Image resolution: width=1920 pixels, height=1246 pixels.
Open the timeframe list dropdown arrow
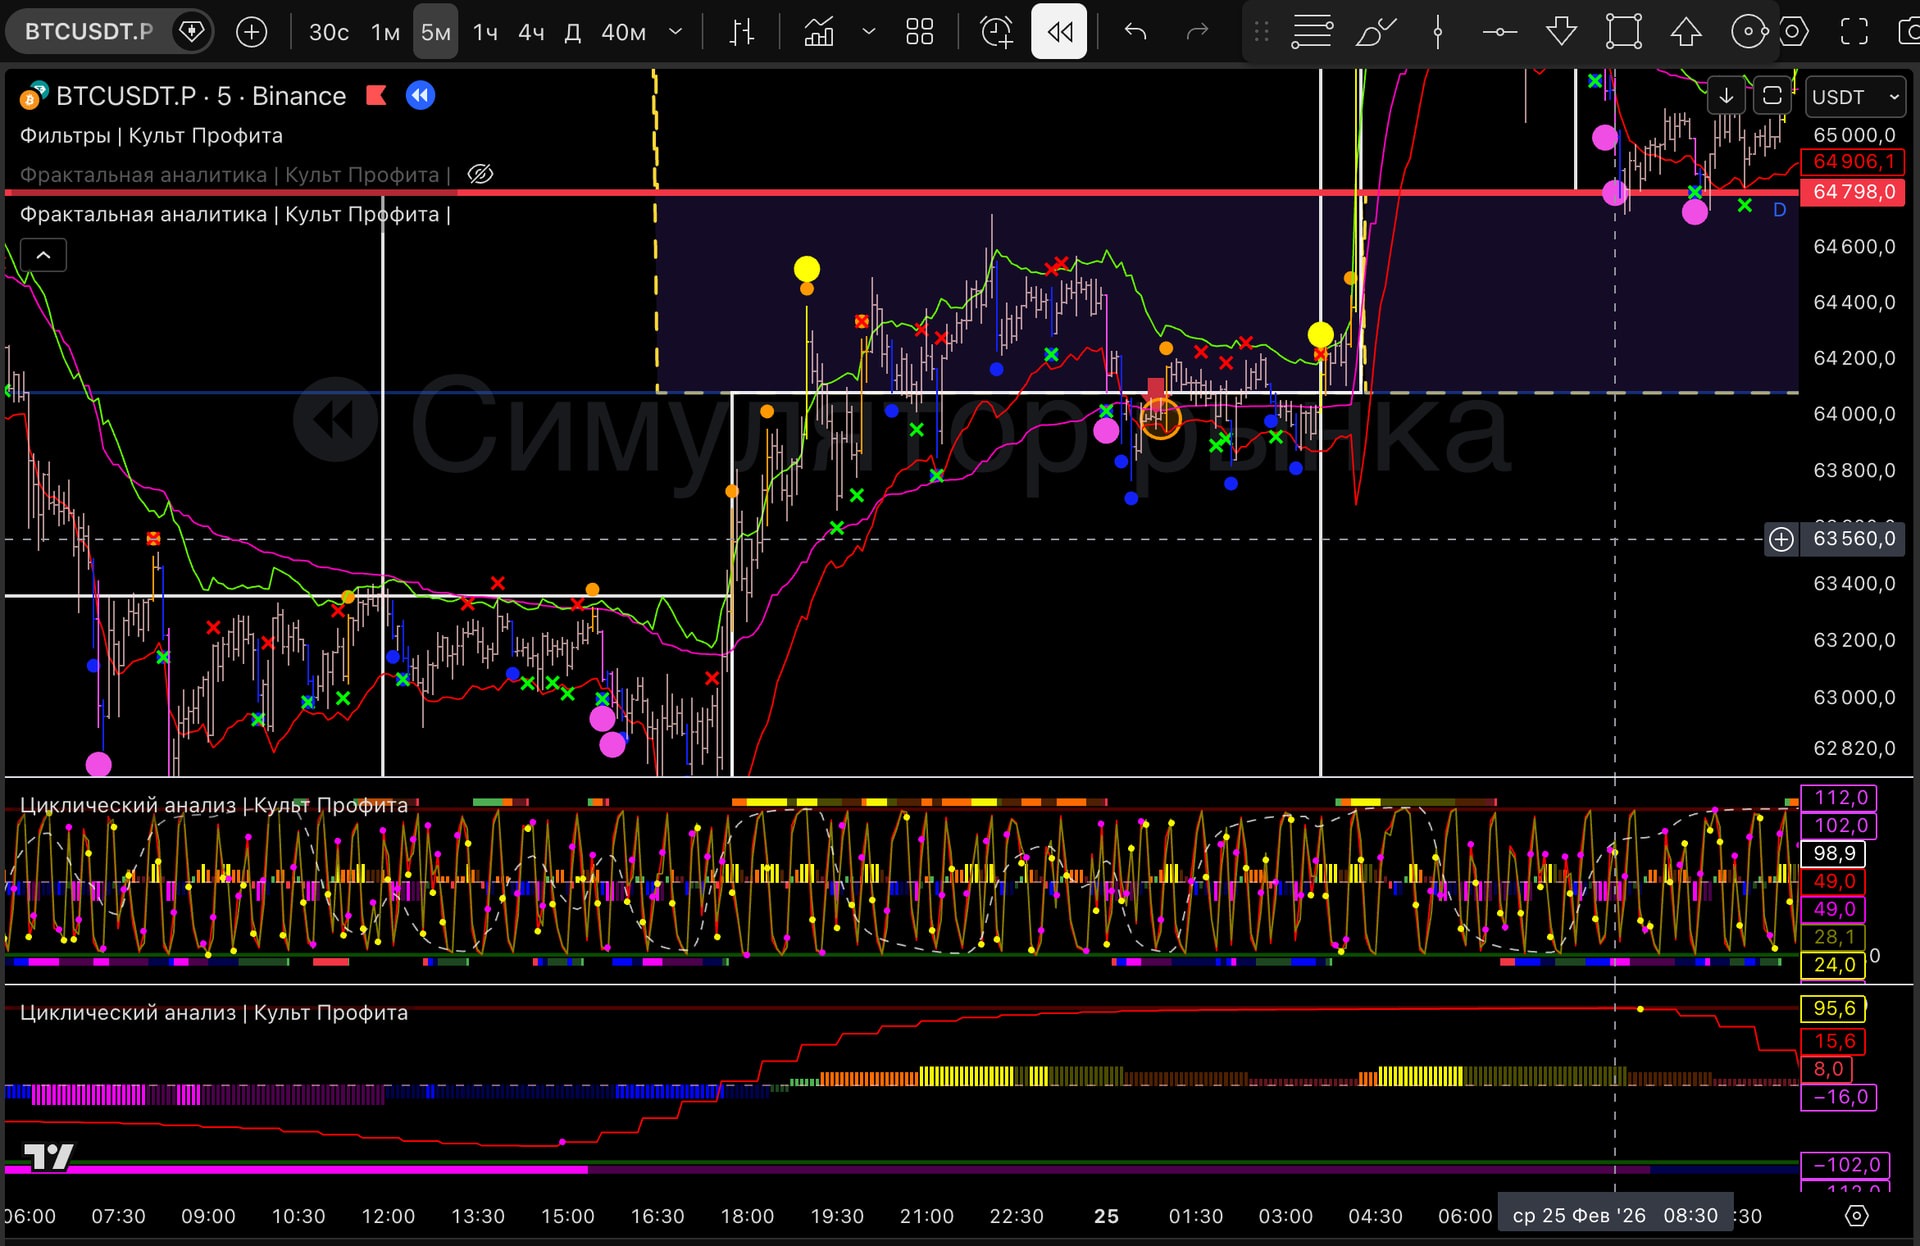point(676,32)
